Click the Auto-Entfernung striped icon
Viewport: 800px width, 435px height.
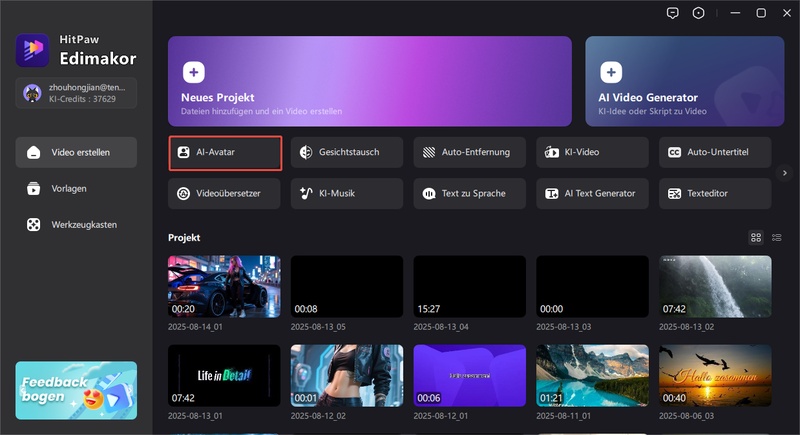pos(429,152)
